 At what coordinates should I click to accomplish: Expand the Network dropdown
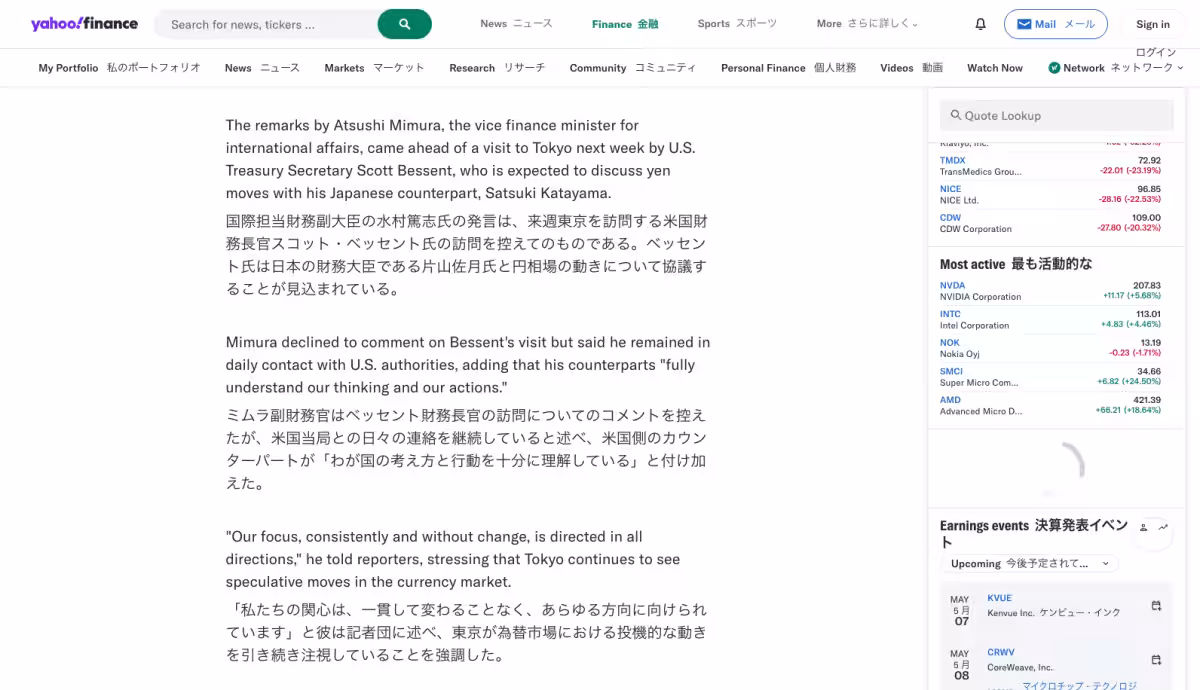(x=1180, y=68)
